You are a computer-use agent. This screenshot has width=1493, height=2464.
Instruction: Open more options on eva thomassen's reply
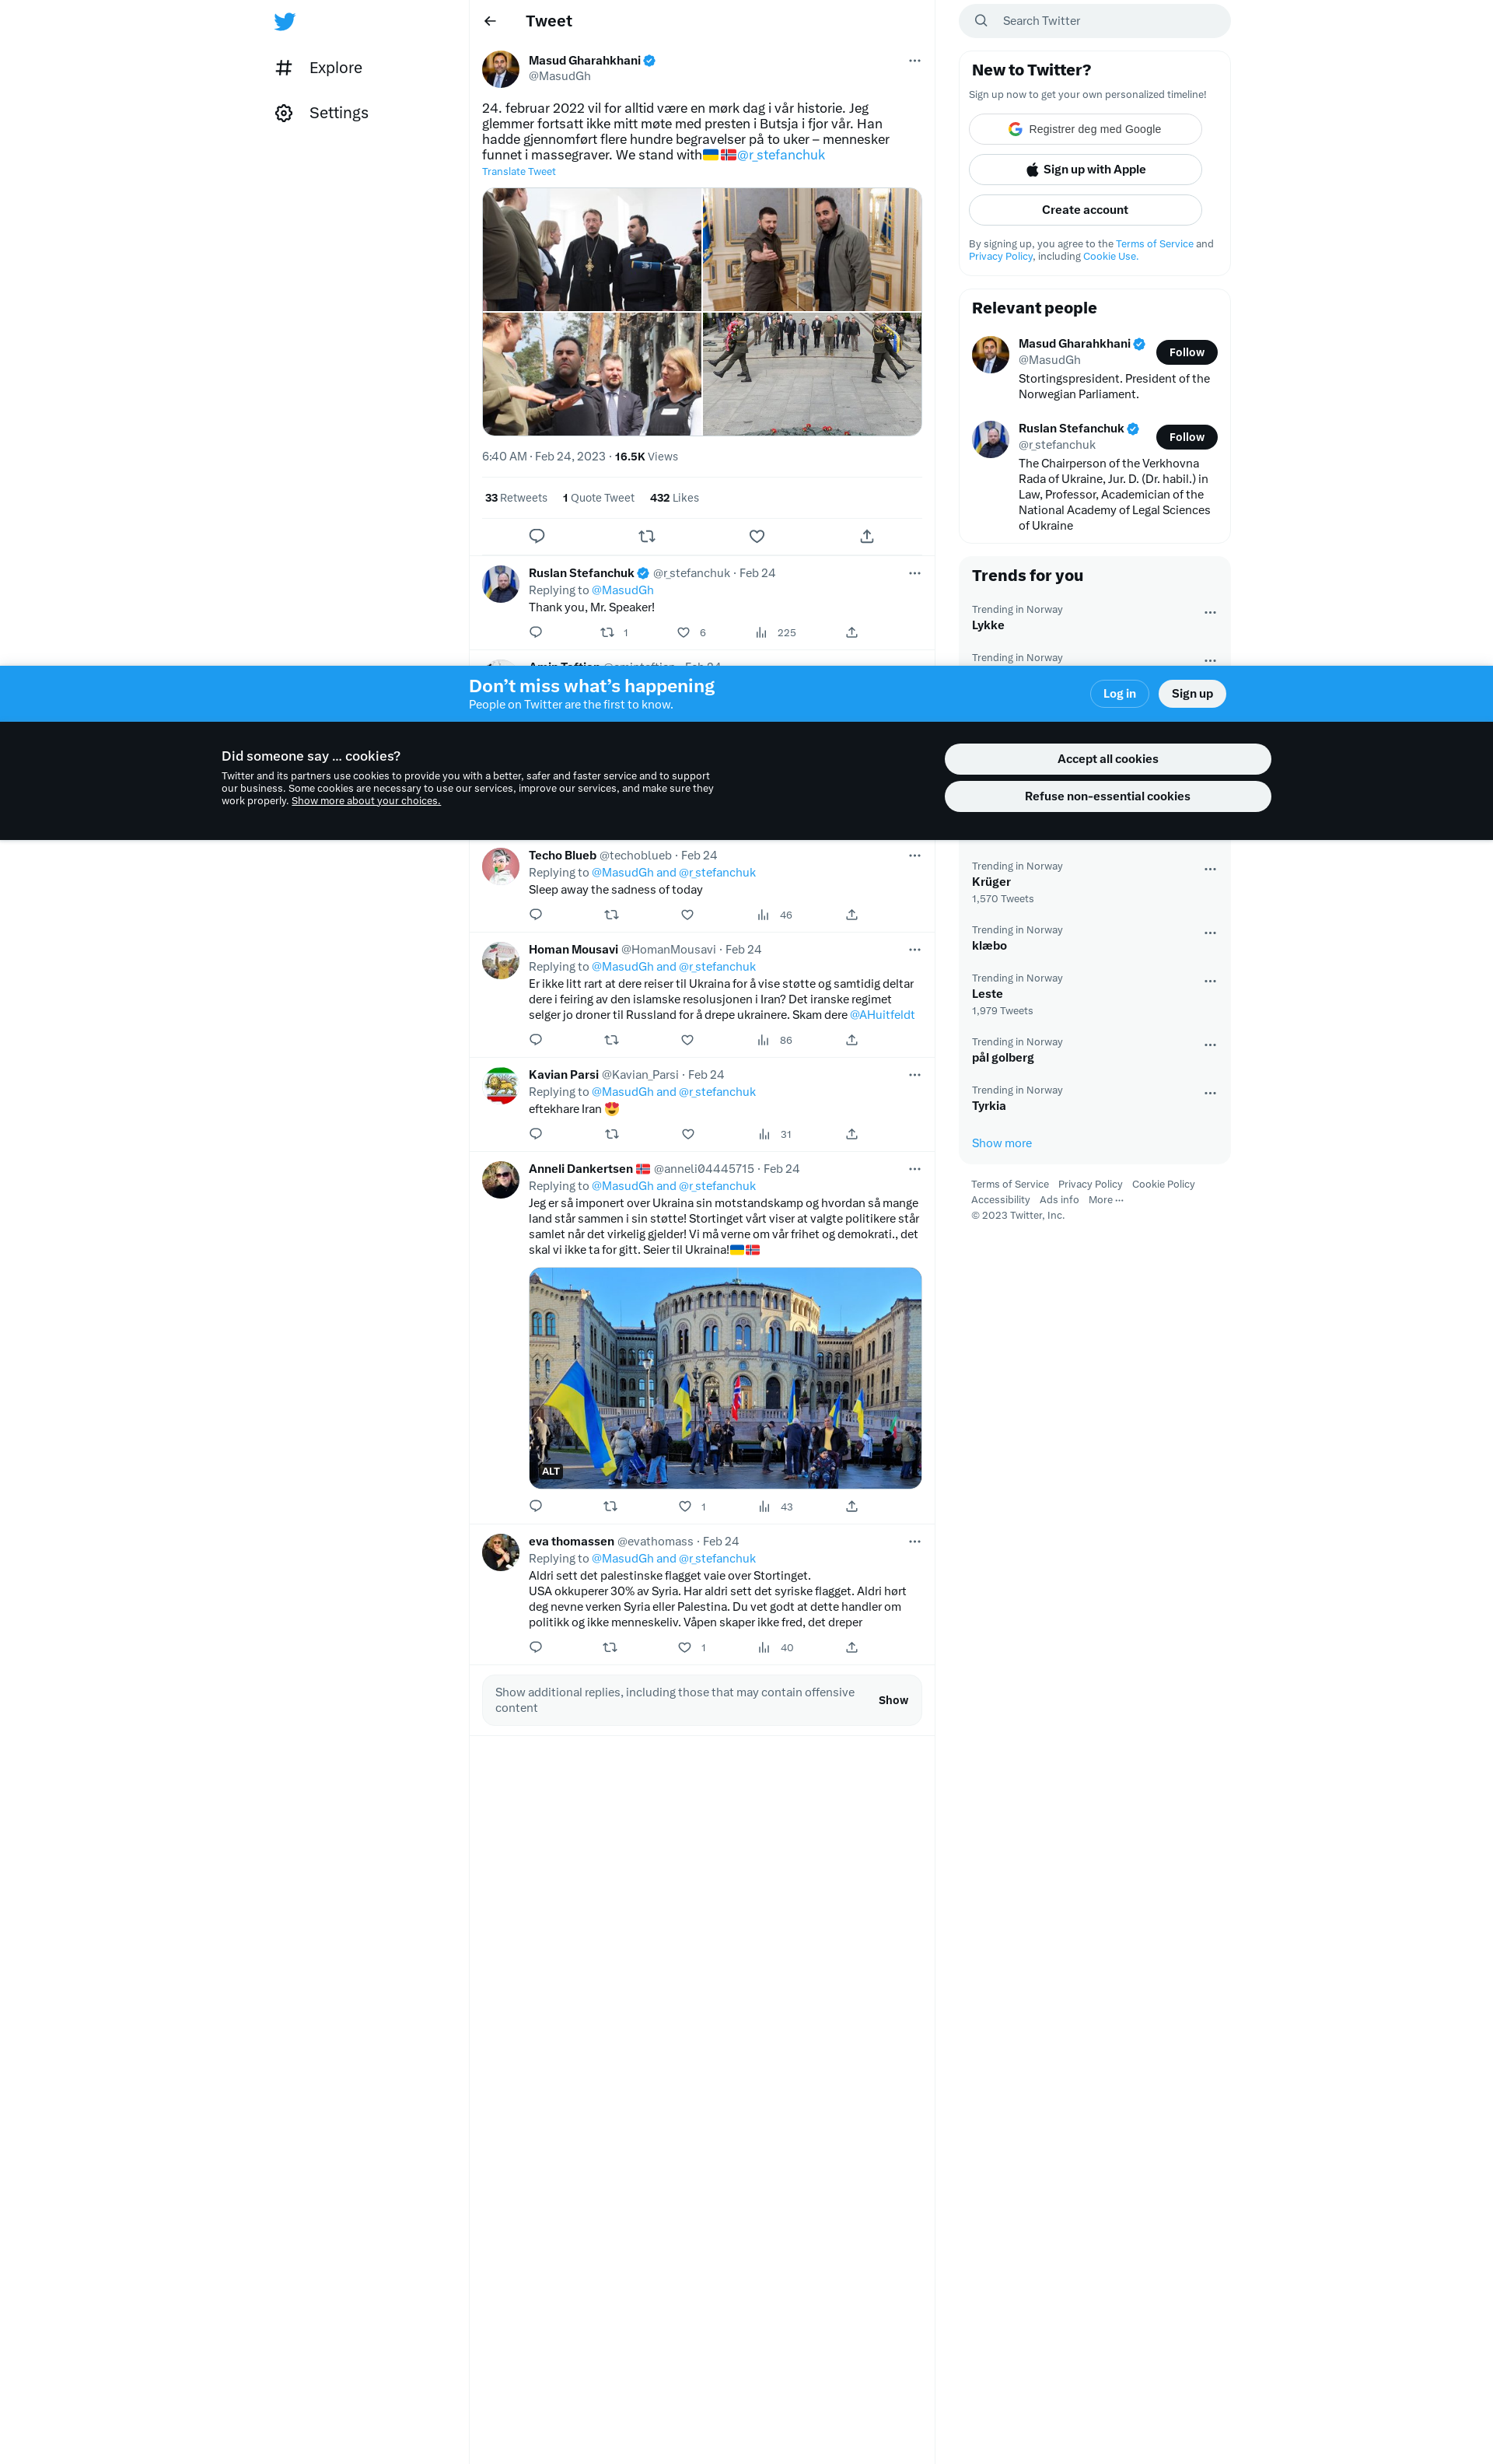914,1541
